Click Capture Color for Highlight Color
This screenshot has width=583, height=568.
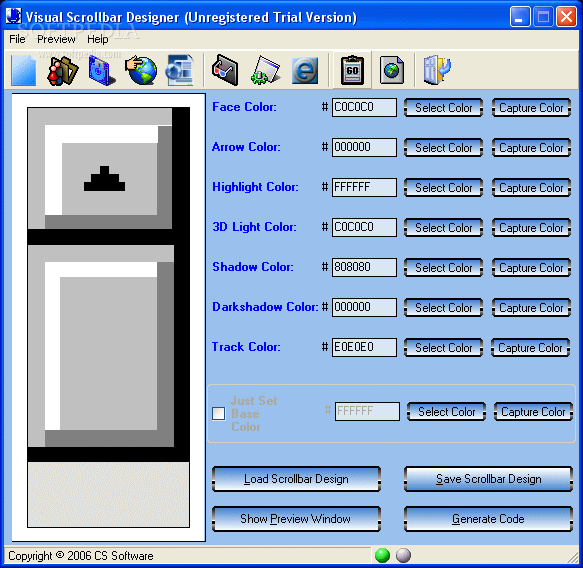[x=531, y=188]
